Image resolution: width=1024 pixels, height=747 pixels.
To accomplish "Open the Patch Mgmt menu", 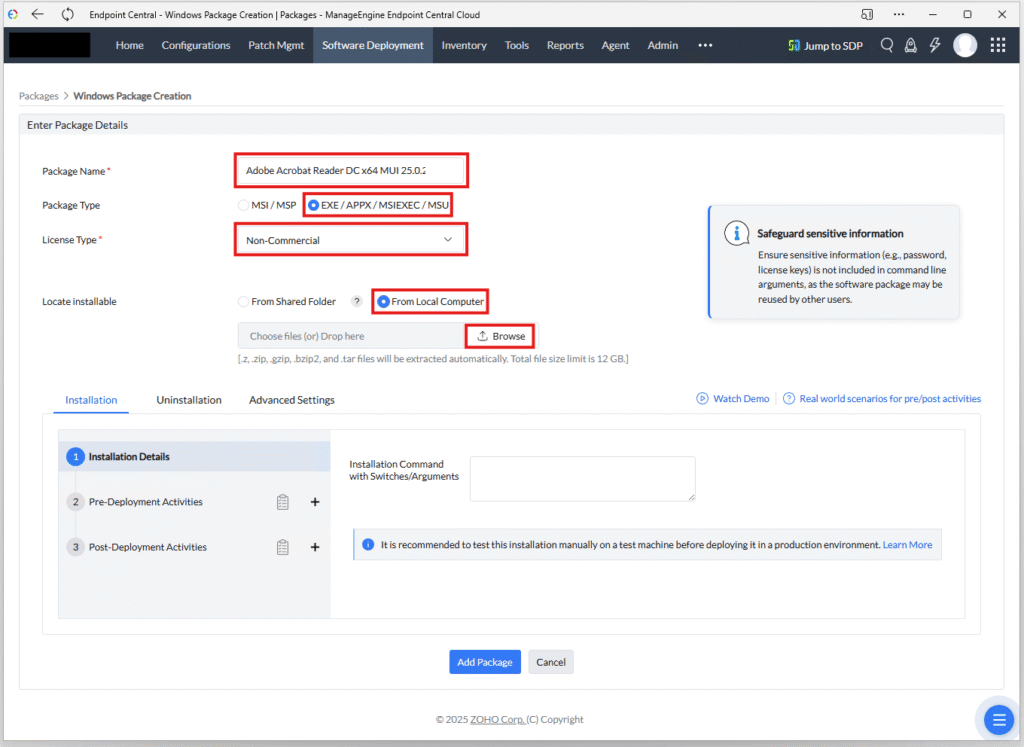I will (276, 45).
